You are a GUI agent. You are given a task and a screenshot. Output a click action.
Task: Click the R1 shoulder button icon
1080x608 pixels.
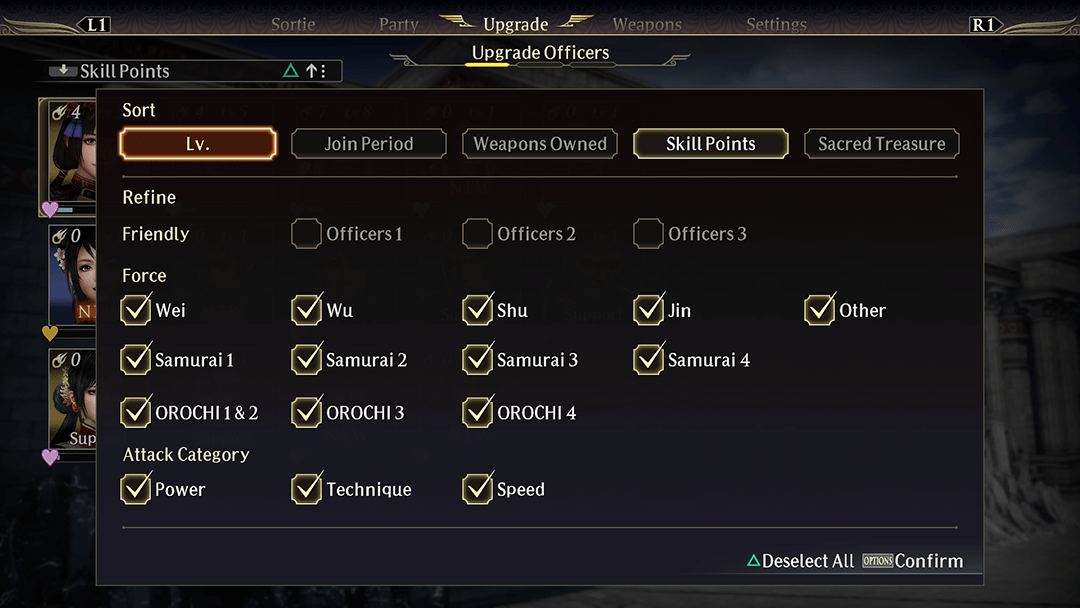(984, 25)
